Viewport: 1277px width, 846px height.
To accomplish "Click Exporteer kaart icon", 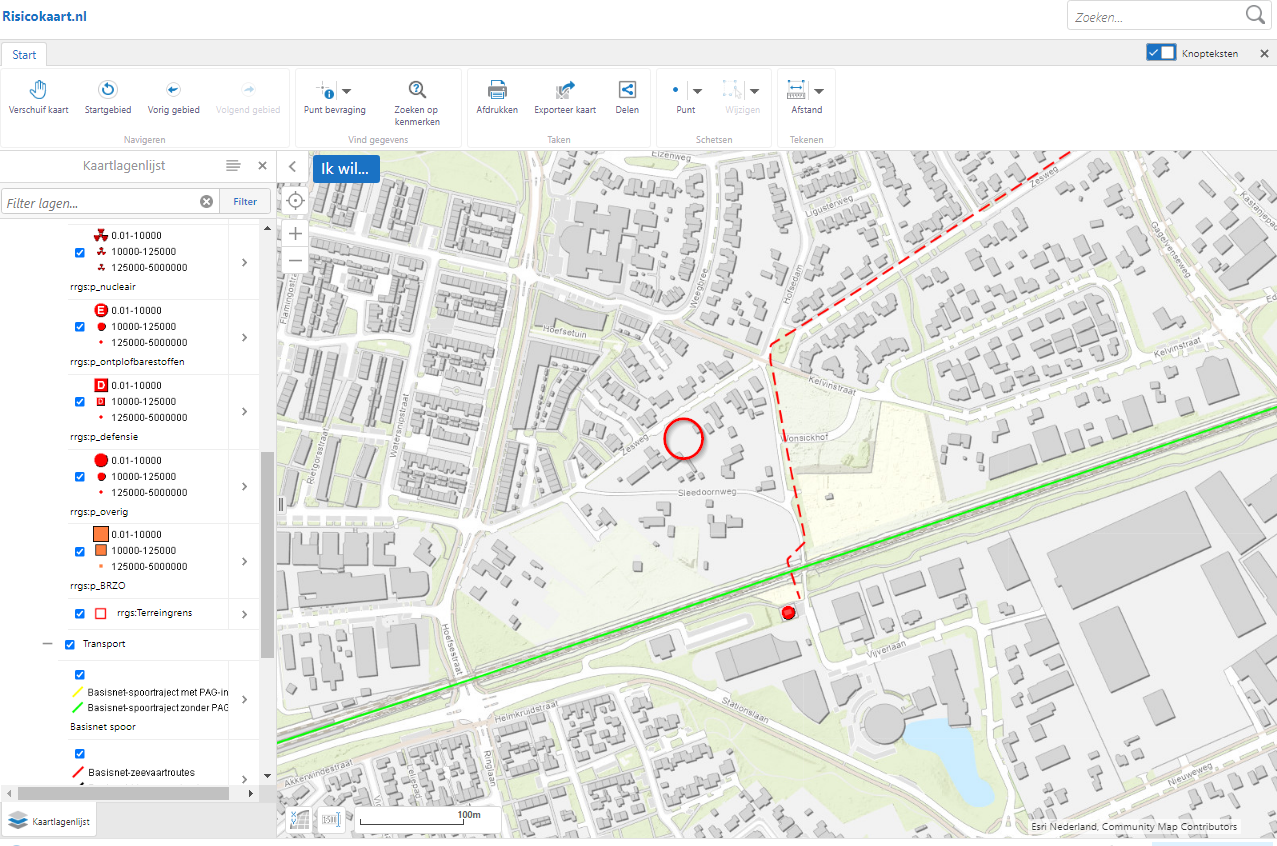I will coord(565,90).
